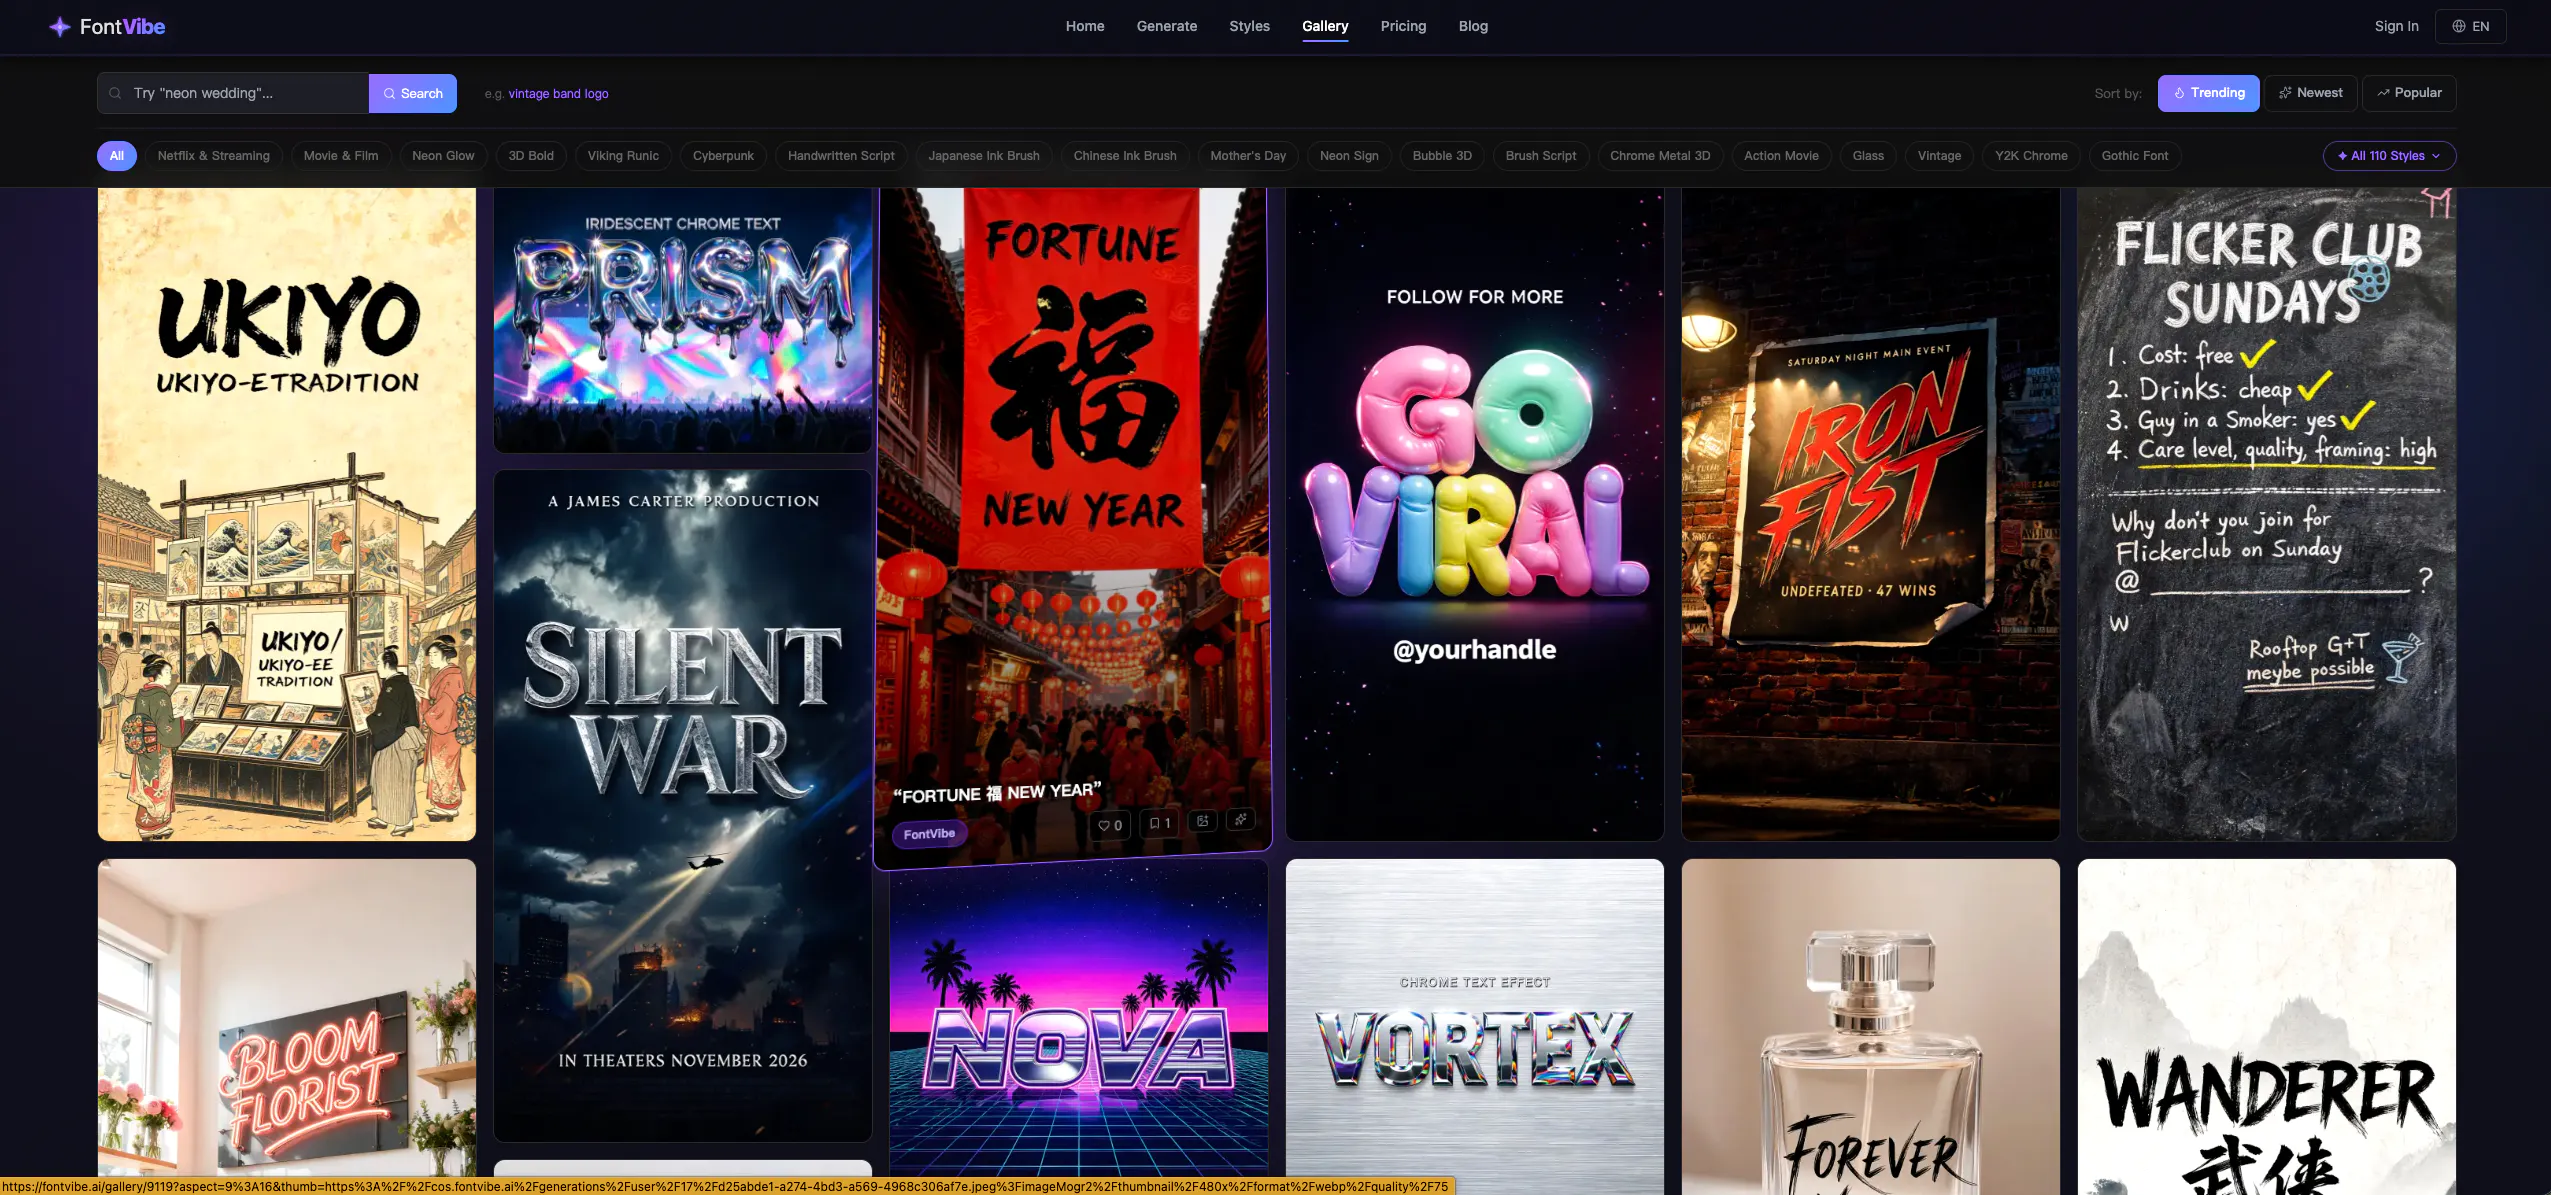2551x1195 pixels.
Task: Sort gallery by Trending
Action: tap(2208, 93)
